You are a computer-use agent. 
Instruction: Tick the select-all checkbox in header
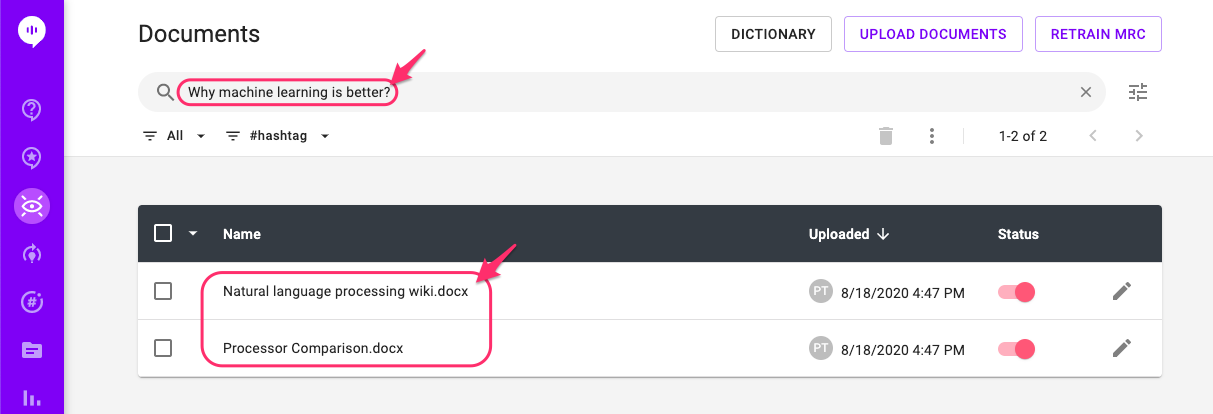click(x=163, y=234)
